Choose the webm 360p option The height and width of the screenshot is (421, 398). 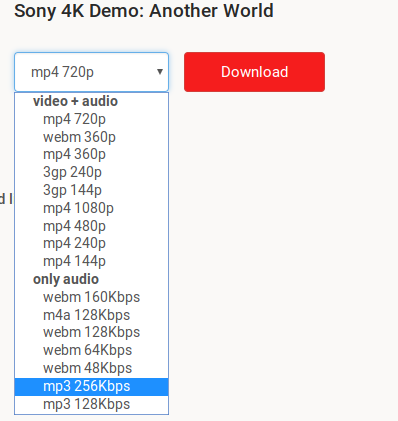[x=91, y=137]
